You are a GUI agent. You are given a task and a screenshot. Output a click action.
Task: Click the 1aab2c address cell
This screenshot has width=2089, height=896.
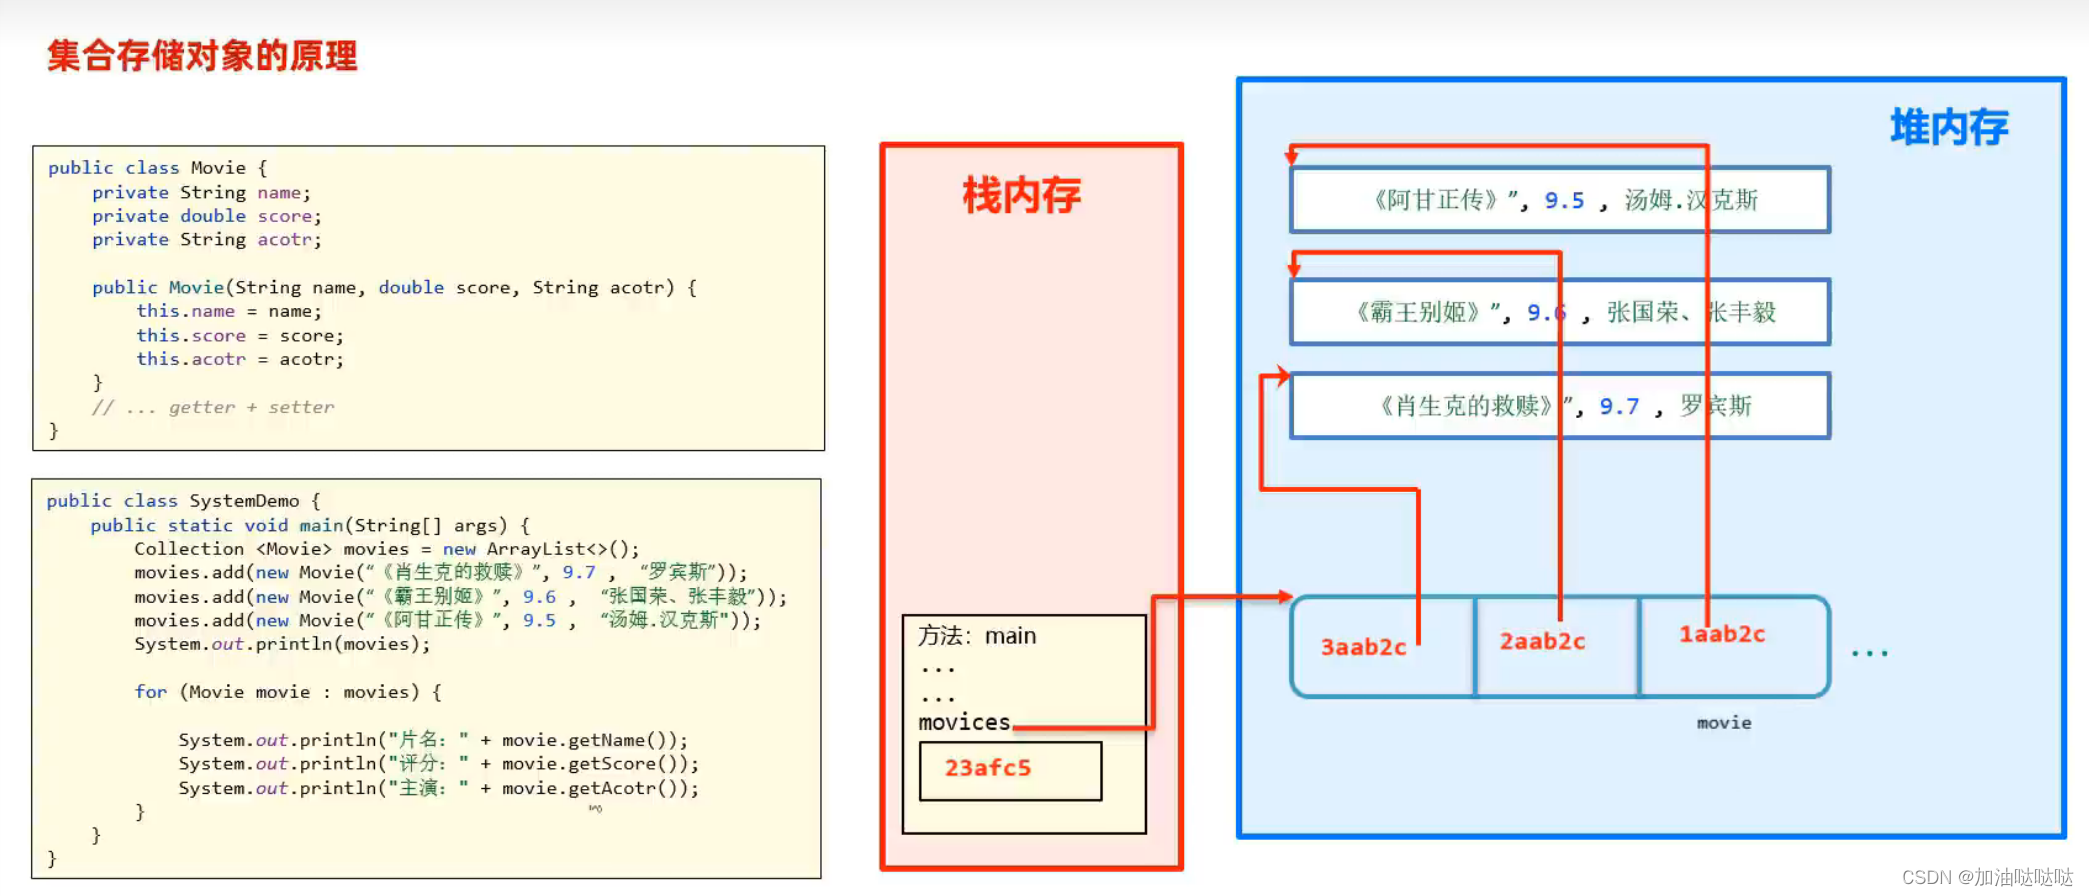[x=1735, y=647]
